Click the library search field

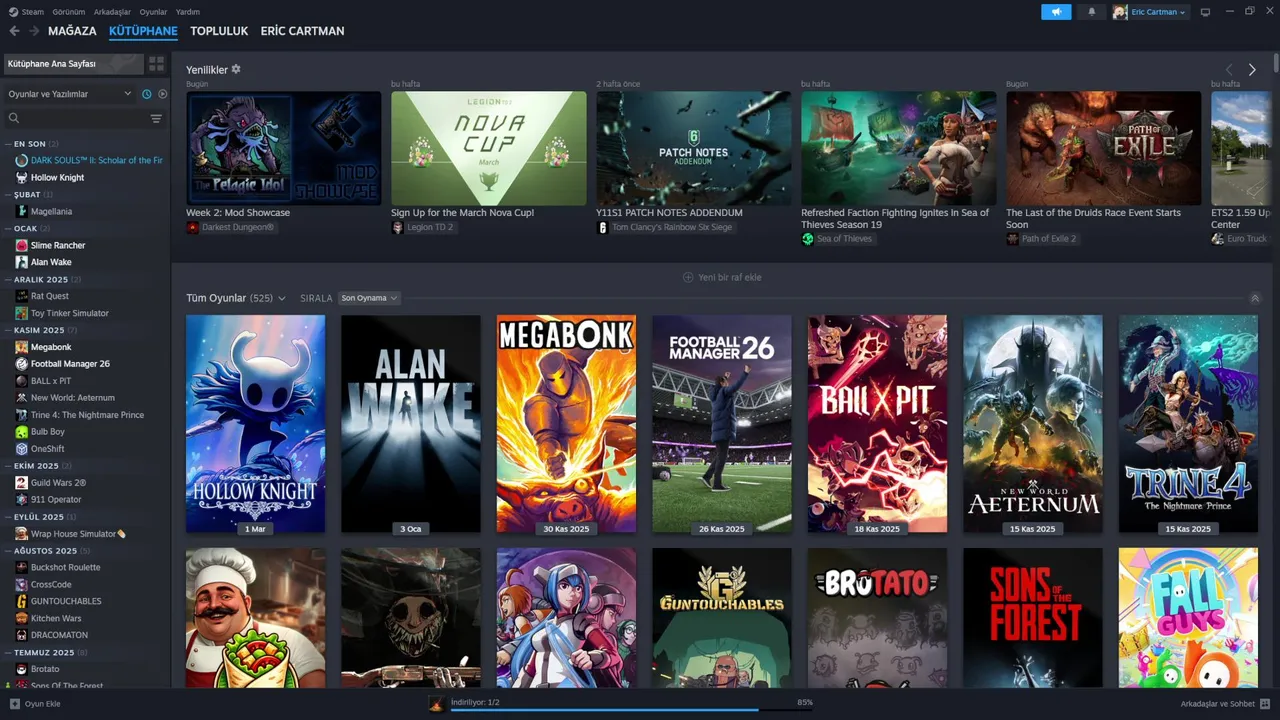pos(78,118)
